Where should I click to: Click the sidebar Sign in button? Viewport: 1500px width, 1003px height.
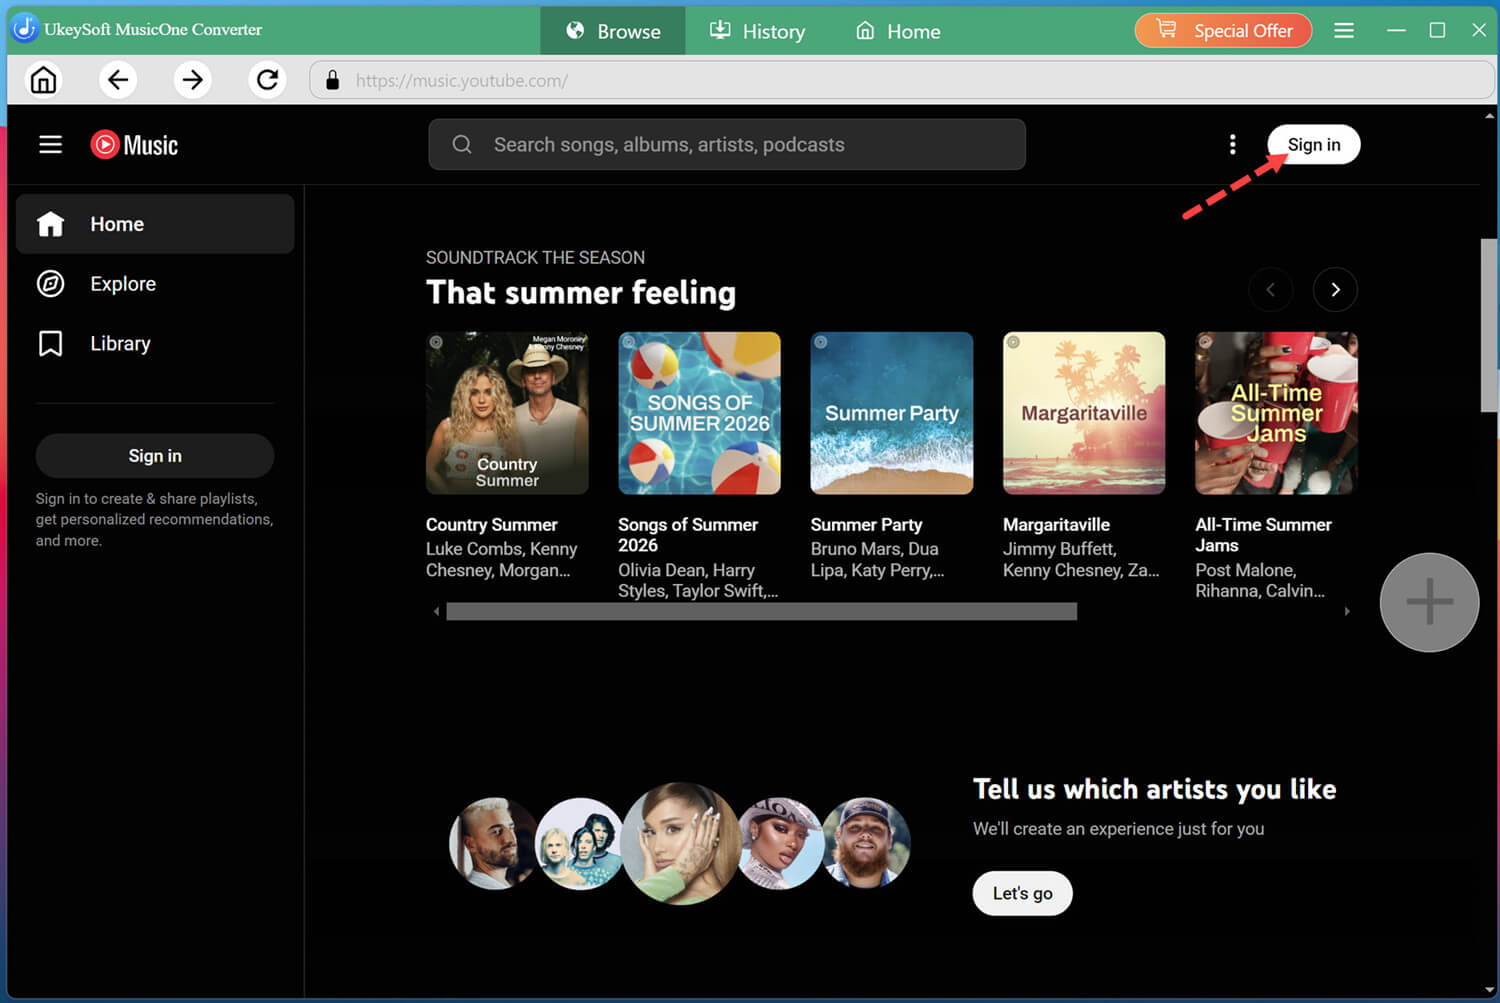pos(155,456)
